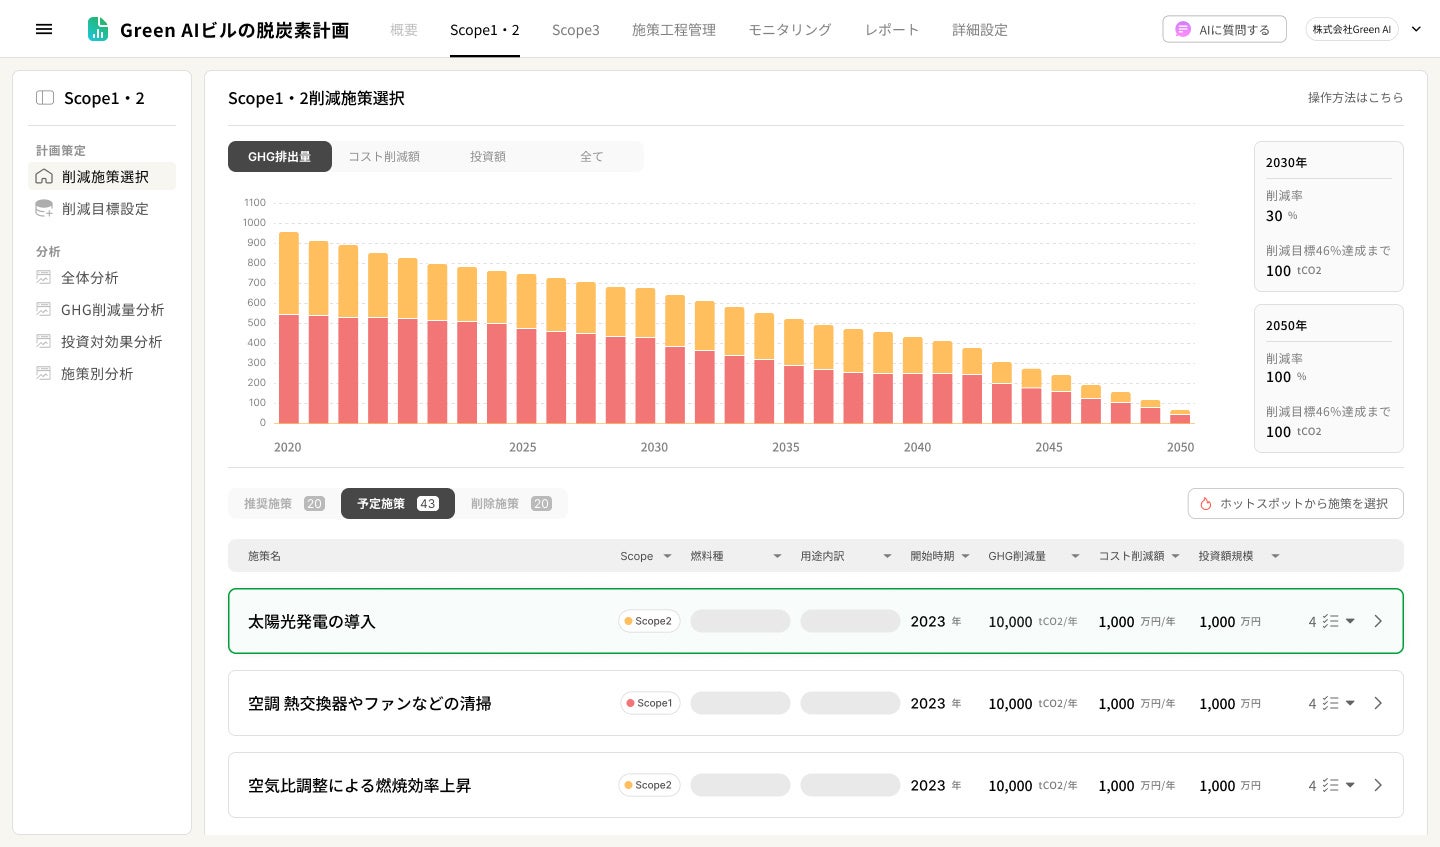This screenshot has width=1440, height=847.
Task: Open 施策別分析 via its chart icon
Action: pyautogui.click(x=43, y=373)
